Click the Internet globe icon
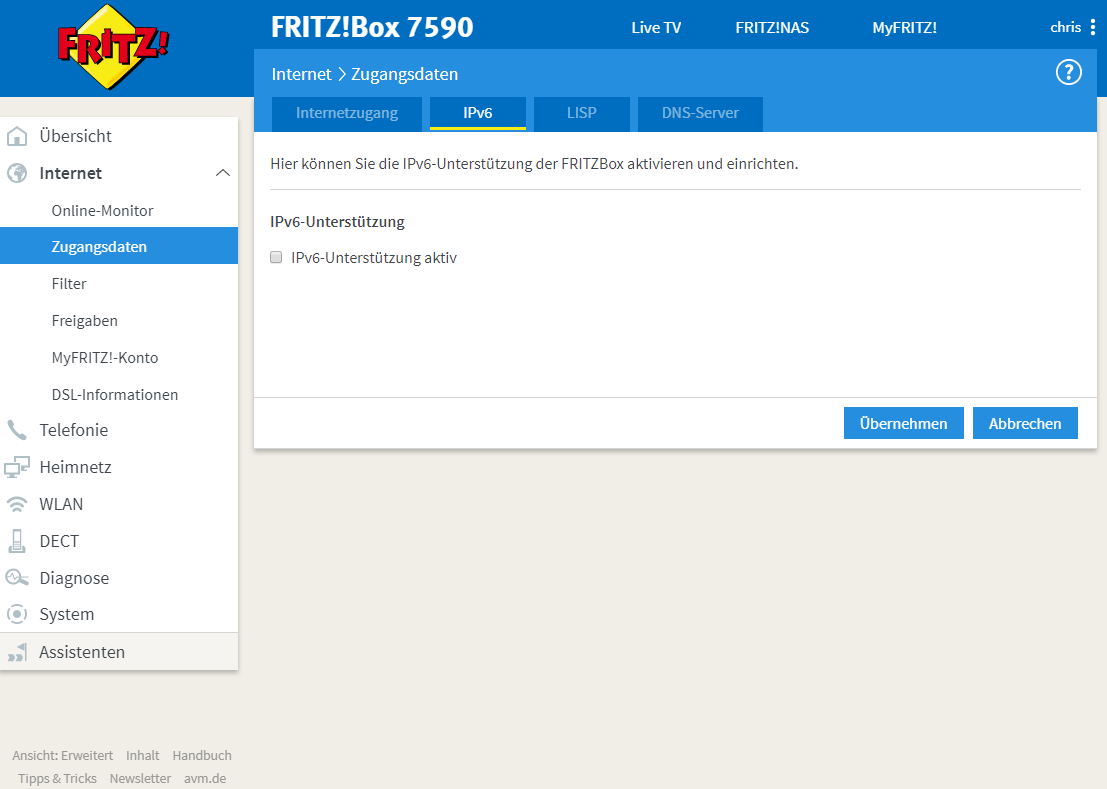 pyautogui.click(x=17, y=173)
